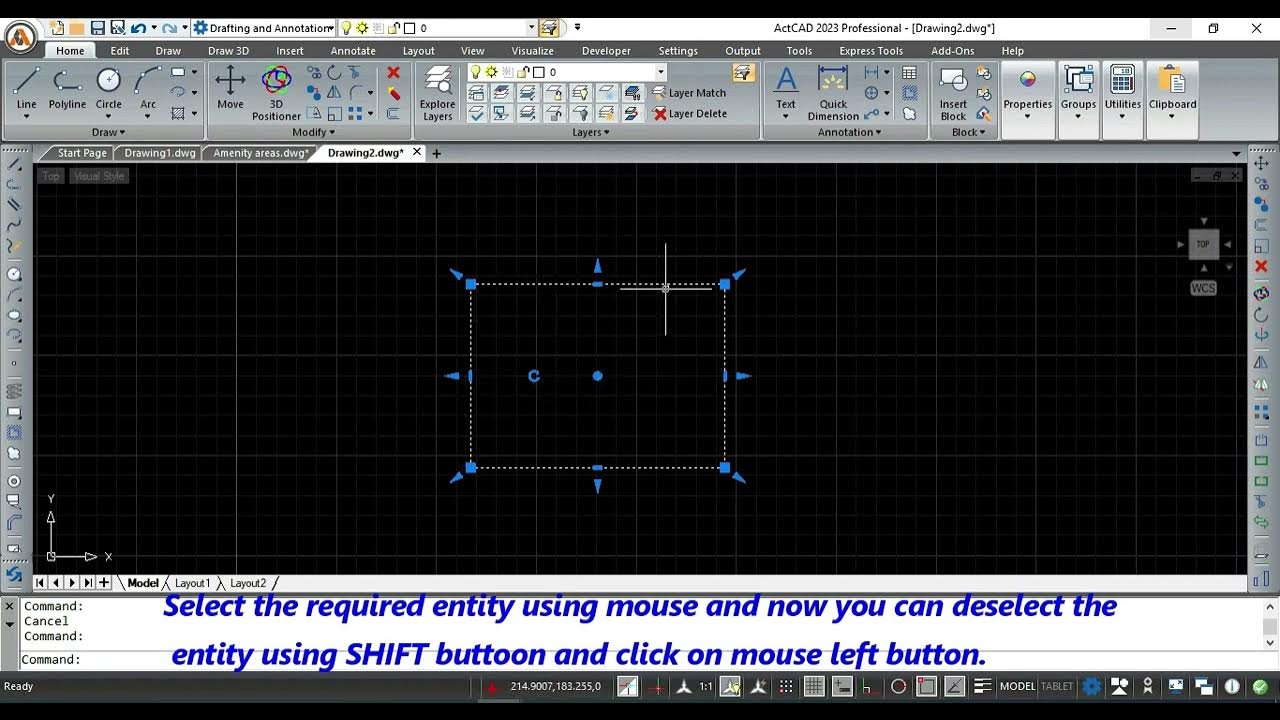Open the ribbon layer selection combo box
This screenshot has width=1280, height=720.
click(566, 72)
